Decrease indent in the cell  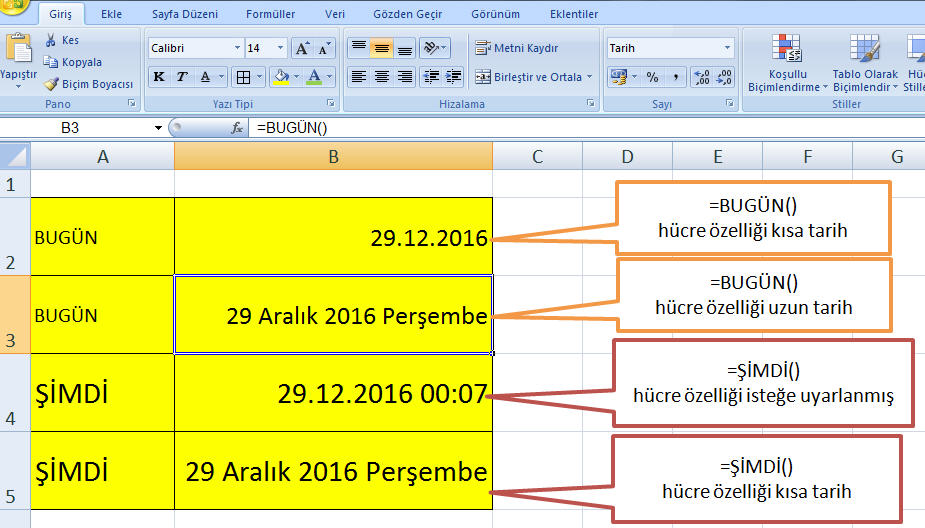(x=431, y=77)
